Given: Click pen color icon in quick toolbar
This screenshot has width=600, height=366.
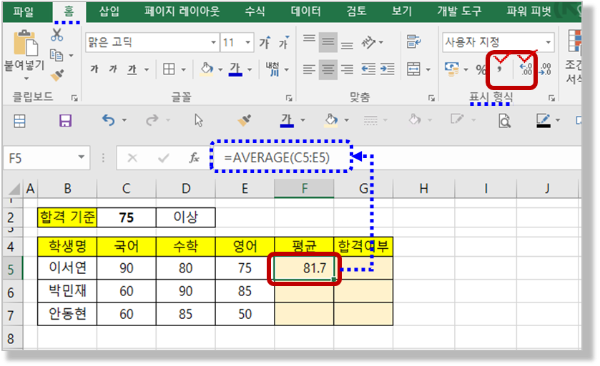Looking at the screenshot, I should click(543, 121).
